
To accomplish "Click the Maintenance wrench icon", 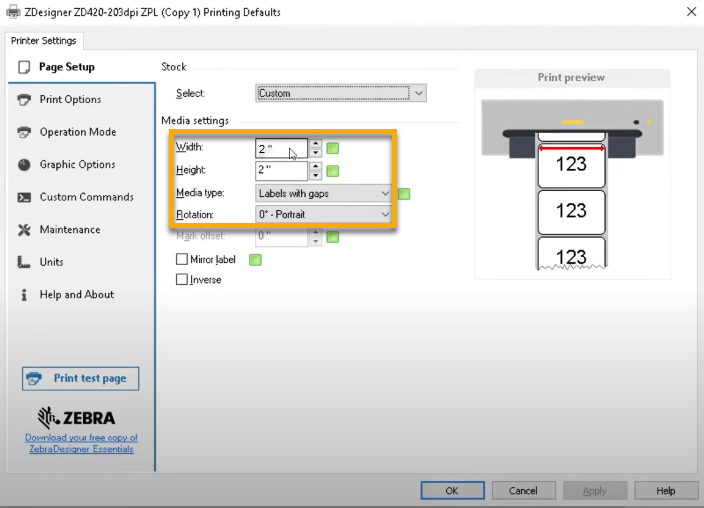I will (x=24, y=230).
